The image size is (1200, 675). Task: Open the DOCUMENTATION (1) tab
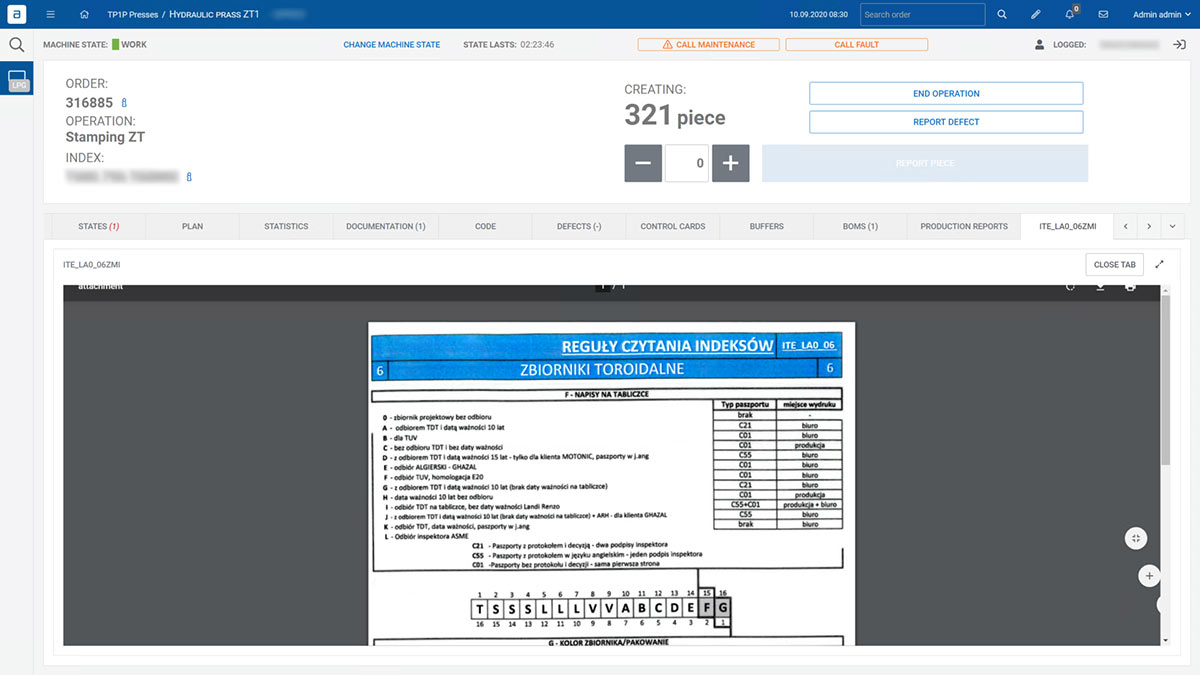(x=386, y=227)
